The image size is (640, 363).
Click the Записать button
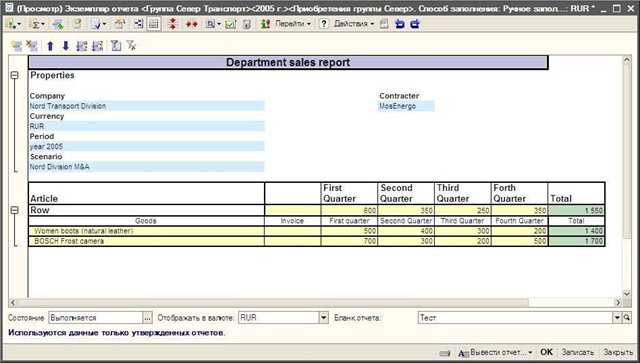tap(578, 352)
